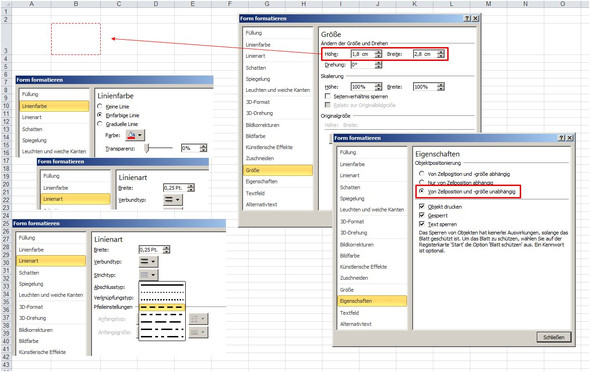Select row 3 header

tap(6, 39)
